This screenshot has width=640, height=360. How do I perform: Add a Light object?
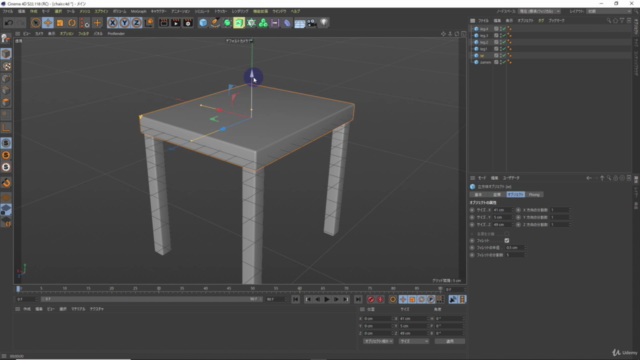click(324, 23)
